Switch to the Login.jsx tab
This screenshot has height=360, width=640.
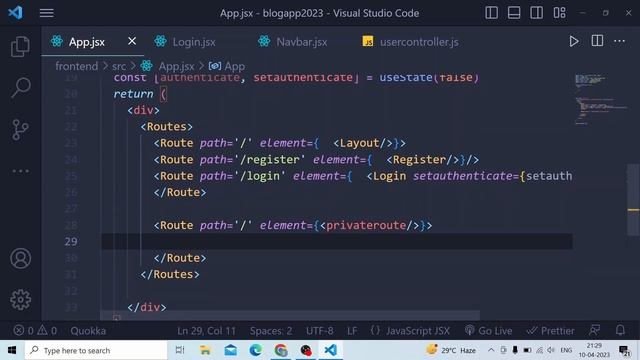194,42
